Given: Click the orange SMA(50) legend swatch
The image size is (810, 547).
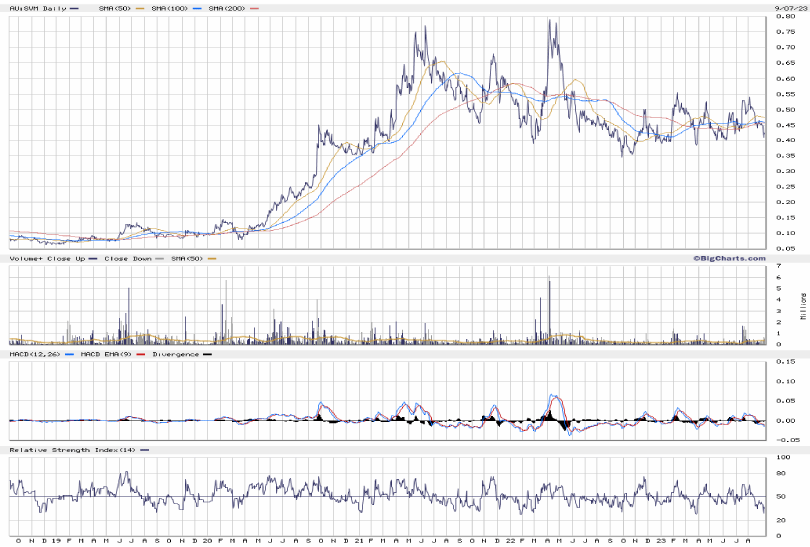Looking at the screenshot, I should pos(139,8).
